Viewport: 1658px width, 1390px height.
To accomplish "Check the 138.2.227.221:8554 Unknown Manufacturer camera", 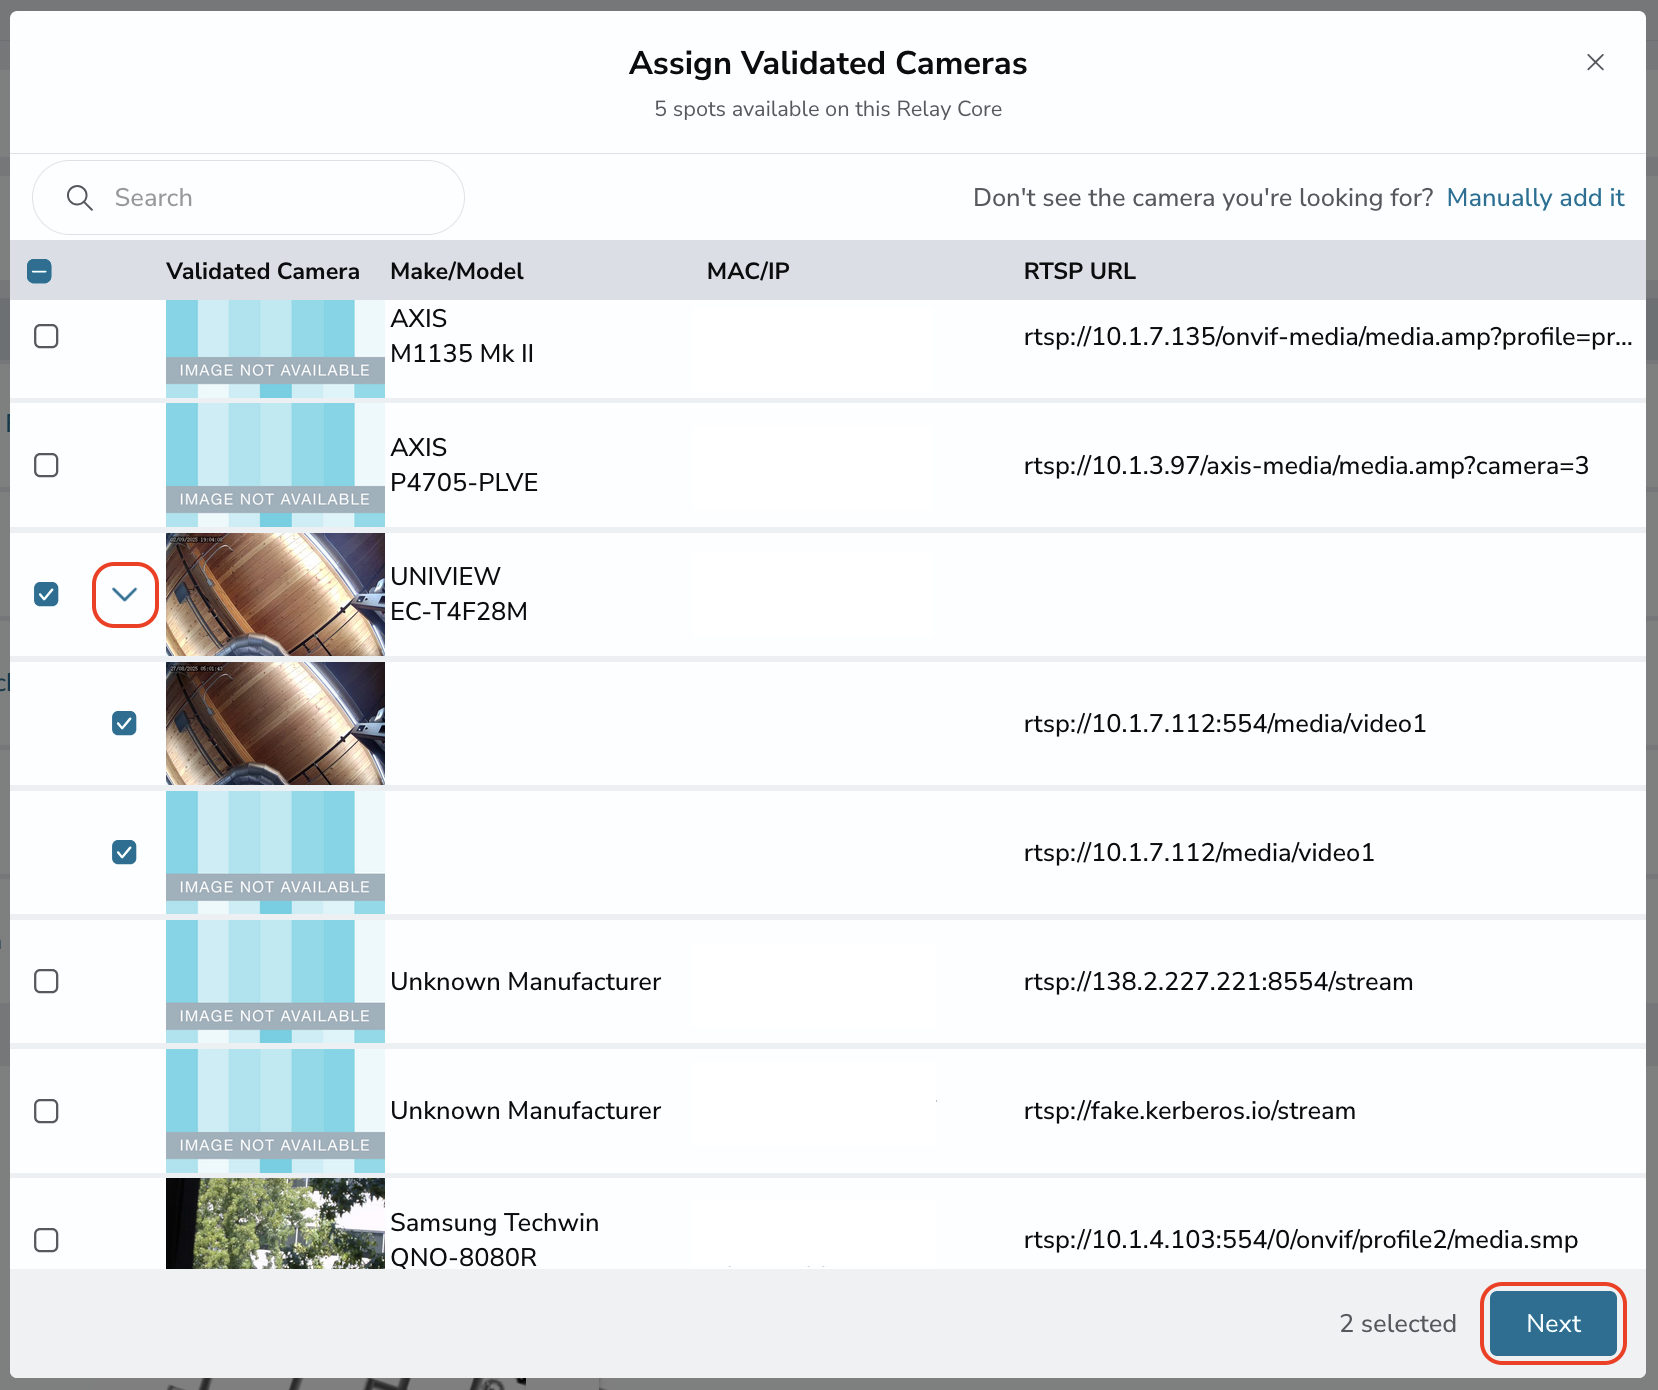I will (46, 981).
